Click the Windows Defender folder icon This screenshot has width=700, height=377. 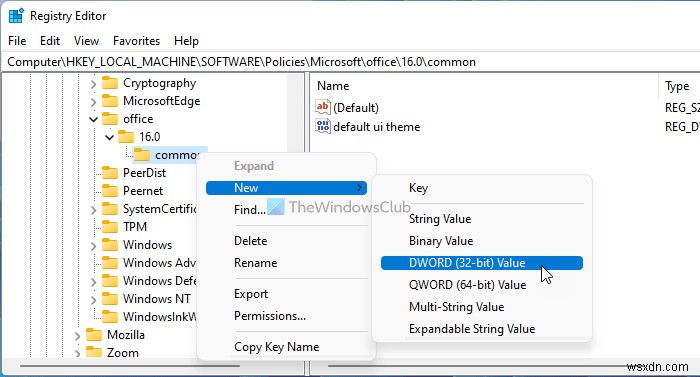click(x=110, y=281)
